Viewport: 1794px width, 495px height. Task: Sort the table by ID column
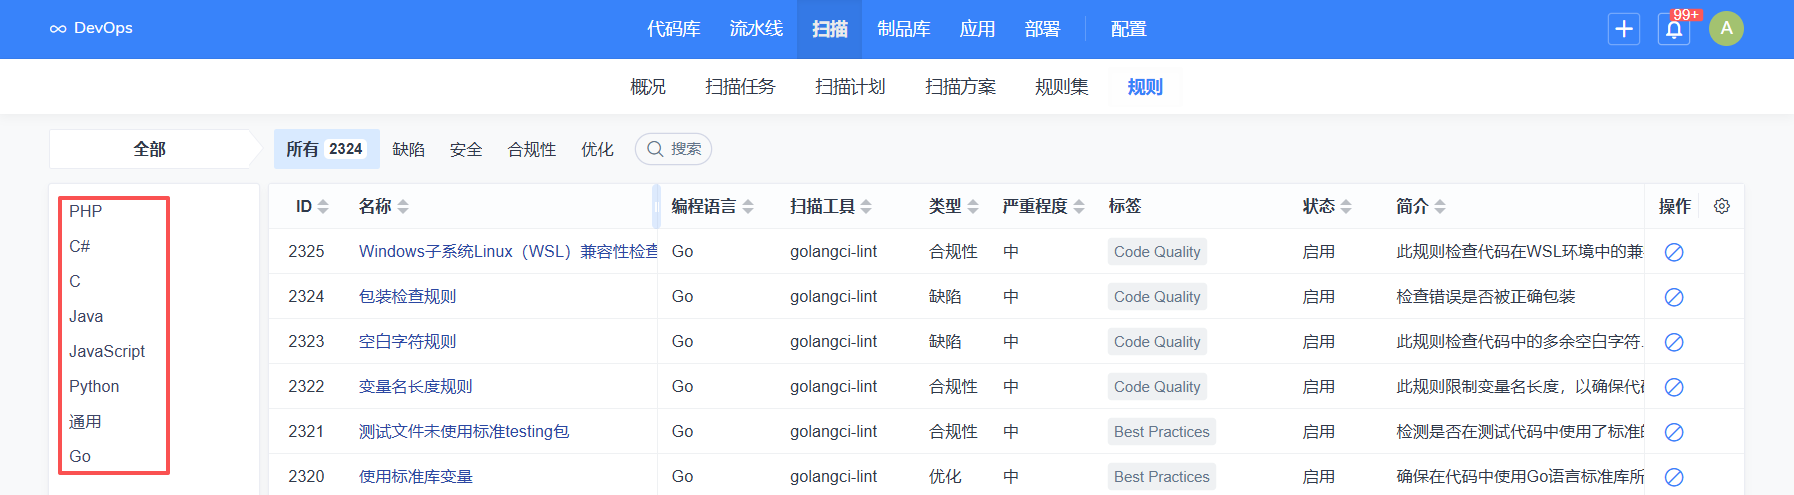[311, 206]
